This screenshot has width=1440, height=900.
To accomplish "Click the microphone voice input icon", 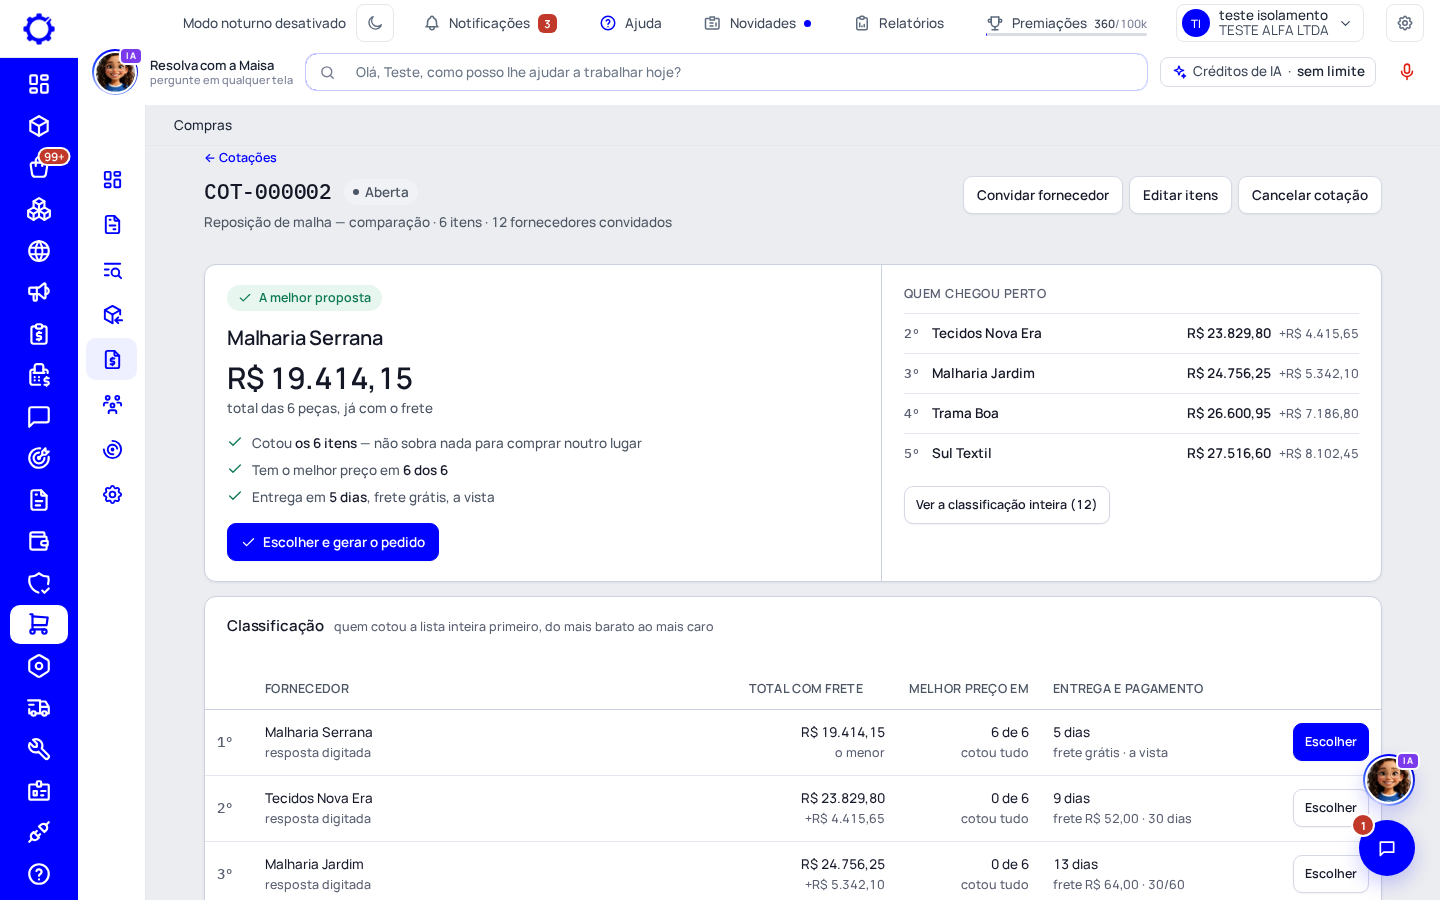I will click(x=1407, y=72).
